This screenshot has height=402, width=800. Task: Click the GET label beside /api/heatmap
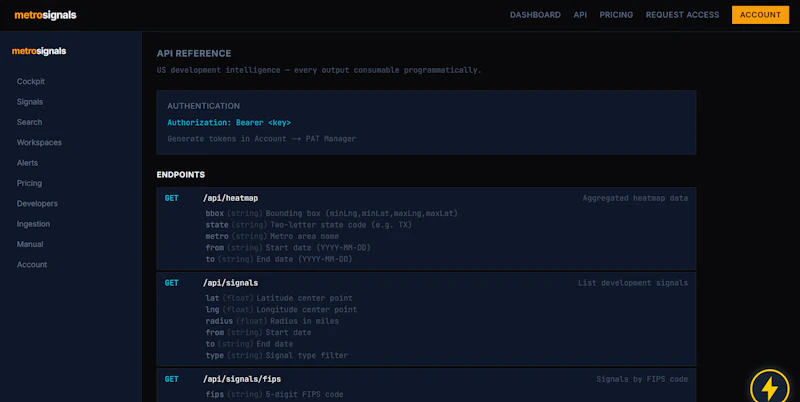coord(171,198)
